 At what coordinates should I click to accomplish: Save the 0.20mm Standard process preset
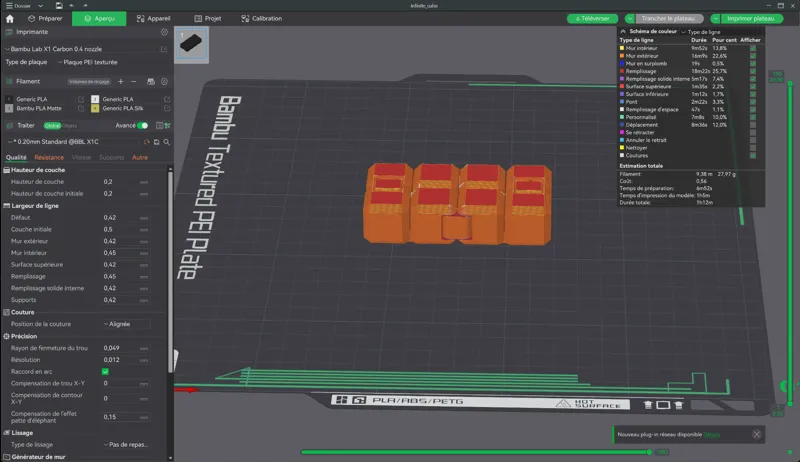coord(157,142)
